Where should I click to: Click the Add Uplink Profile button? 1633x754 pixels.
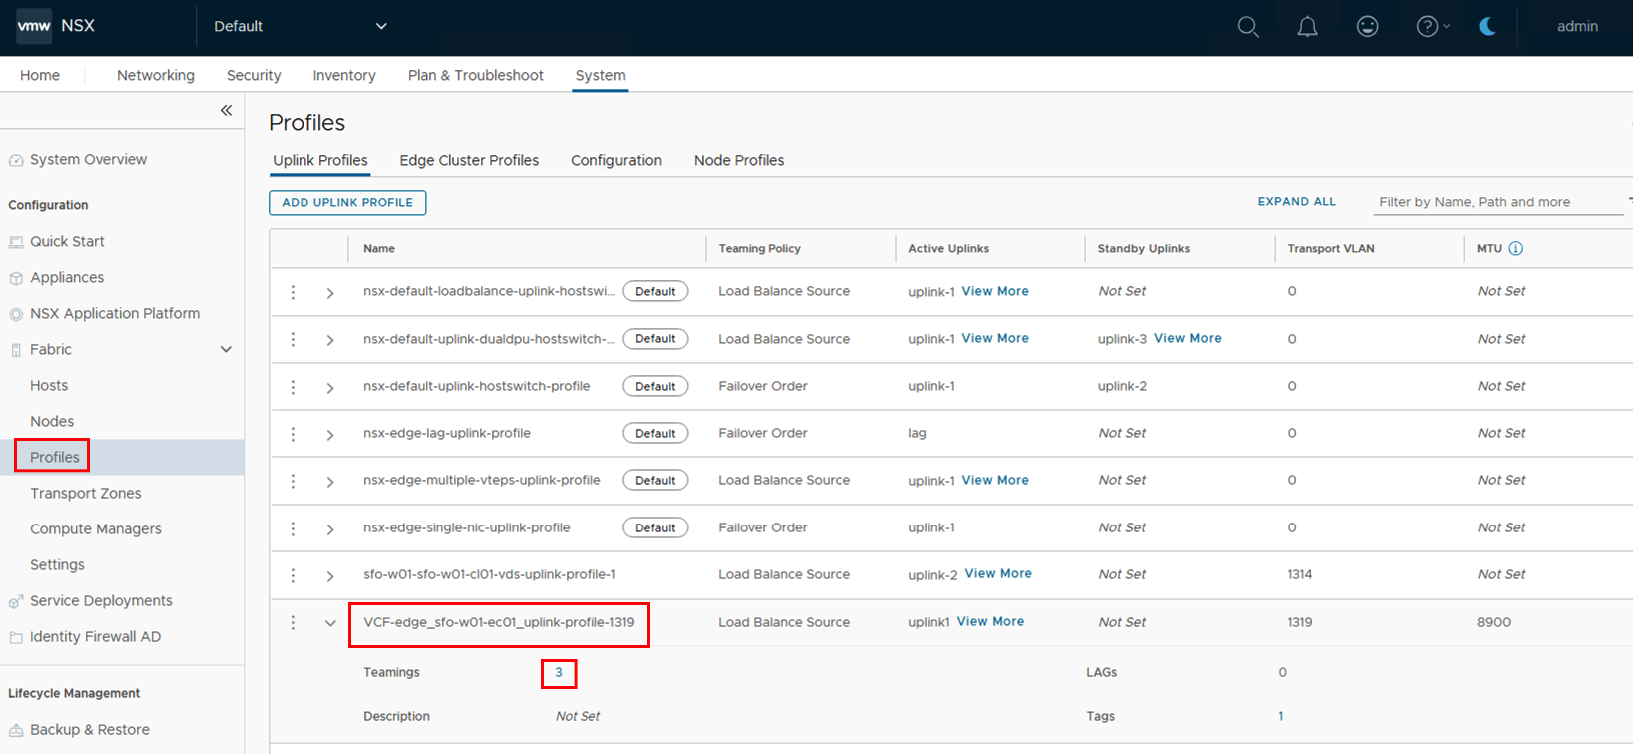pos(347,203)
